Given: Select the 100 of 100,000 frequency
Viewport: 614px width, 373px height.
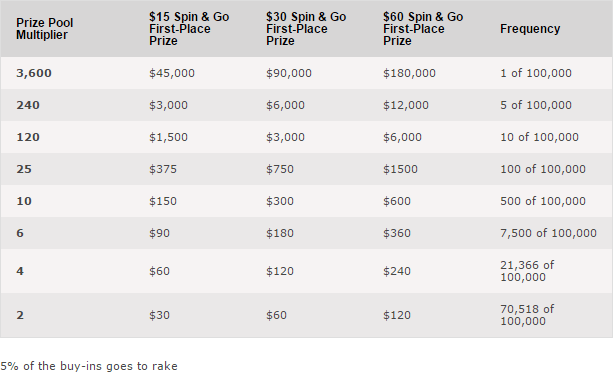Looking at the screenshot, I should [543, 169].
